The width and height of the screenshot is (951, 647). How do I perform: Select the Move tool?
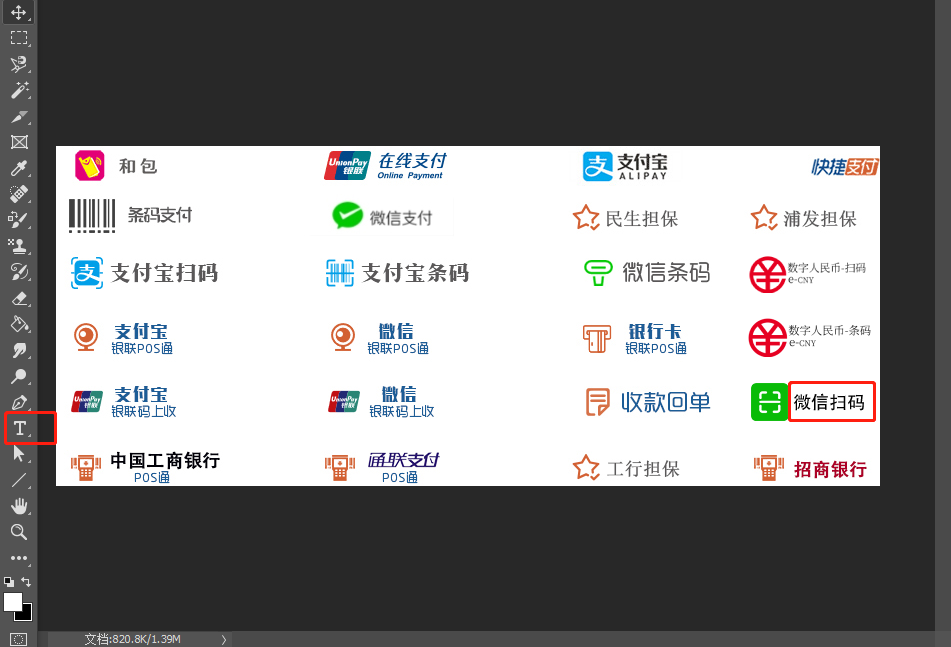(19, 12)
